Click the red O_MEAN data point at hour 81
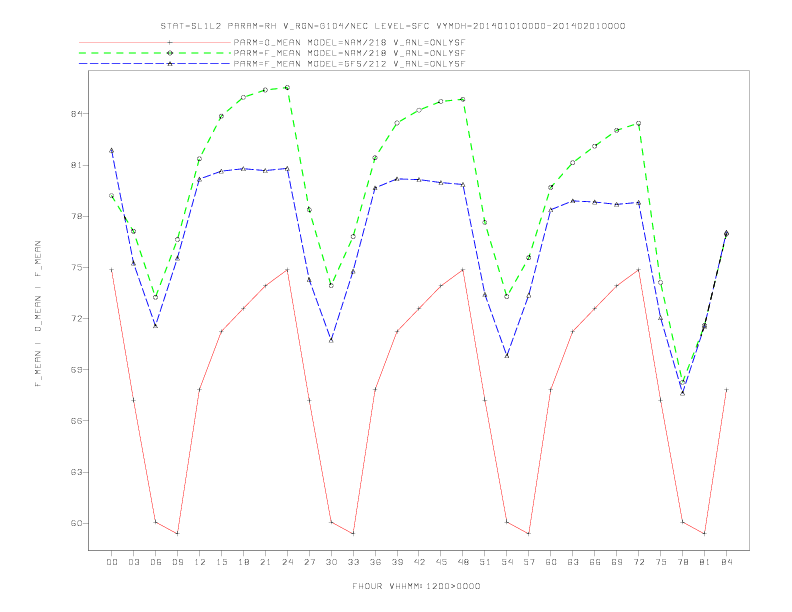792x612 pixels. point(705,533)
